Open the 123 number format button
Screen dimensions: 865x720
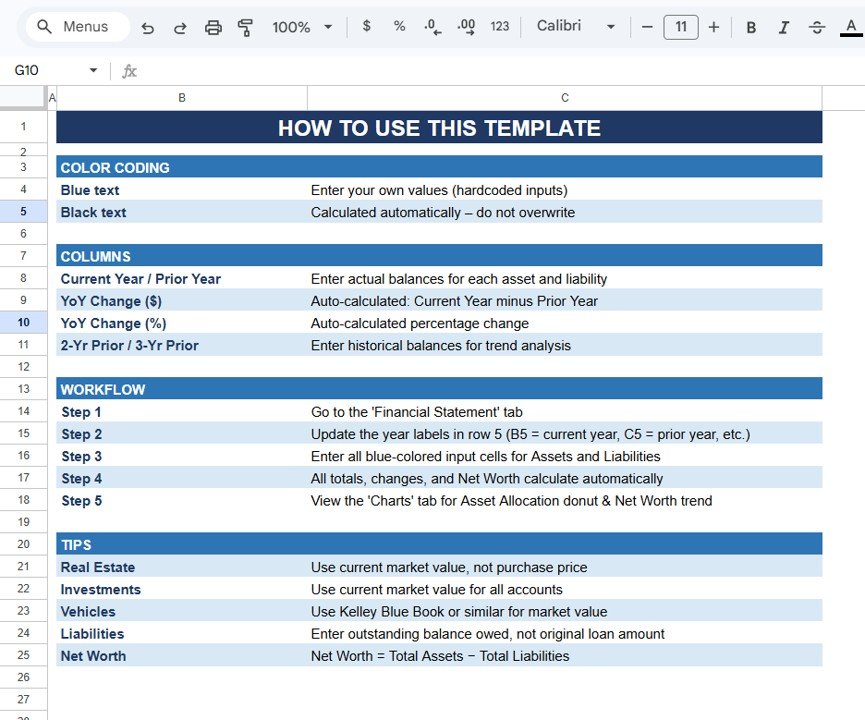coord(500,27)
